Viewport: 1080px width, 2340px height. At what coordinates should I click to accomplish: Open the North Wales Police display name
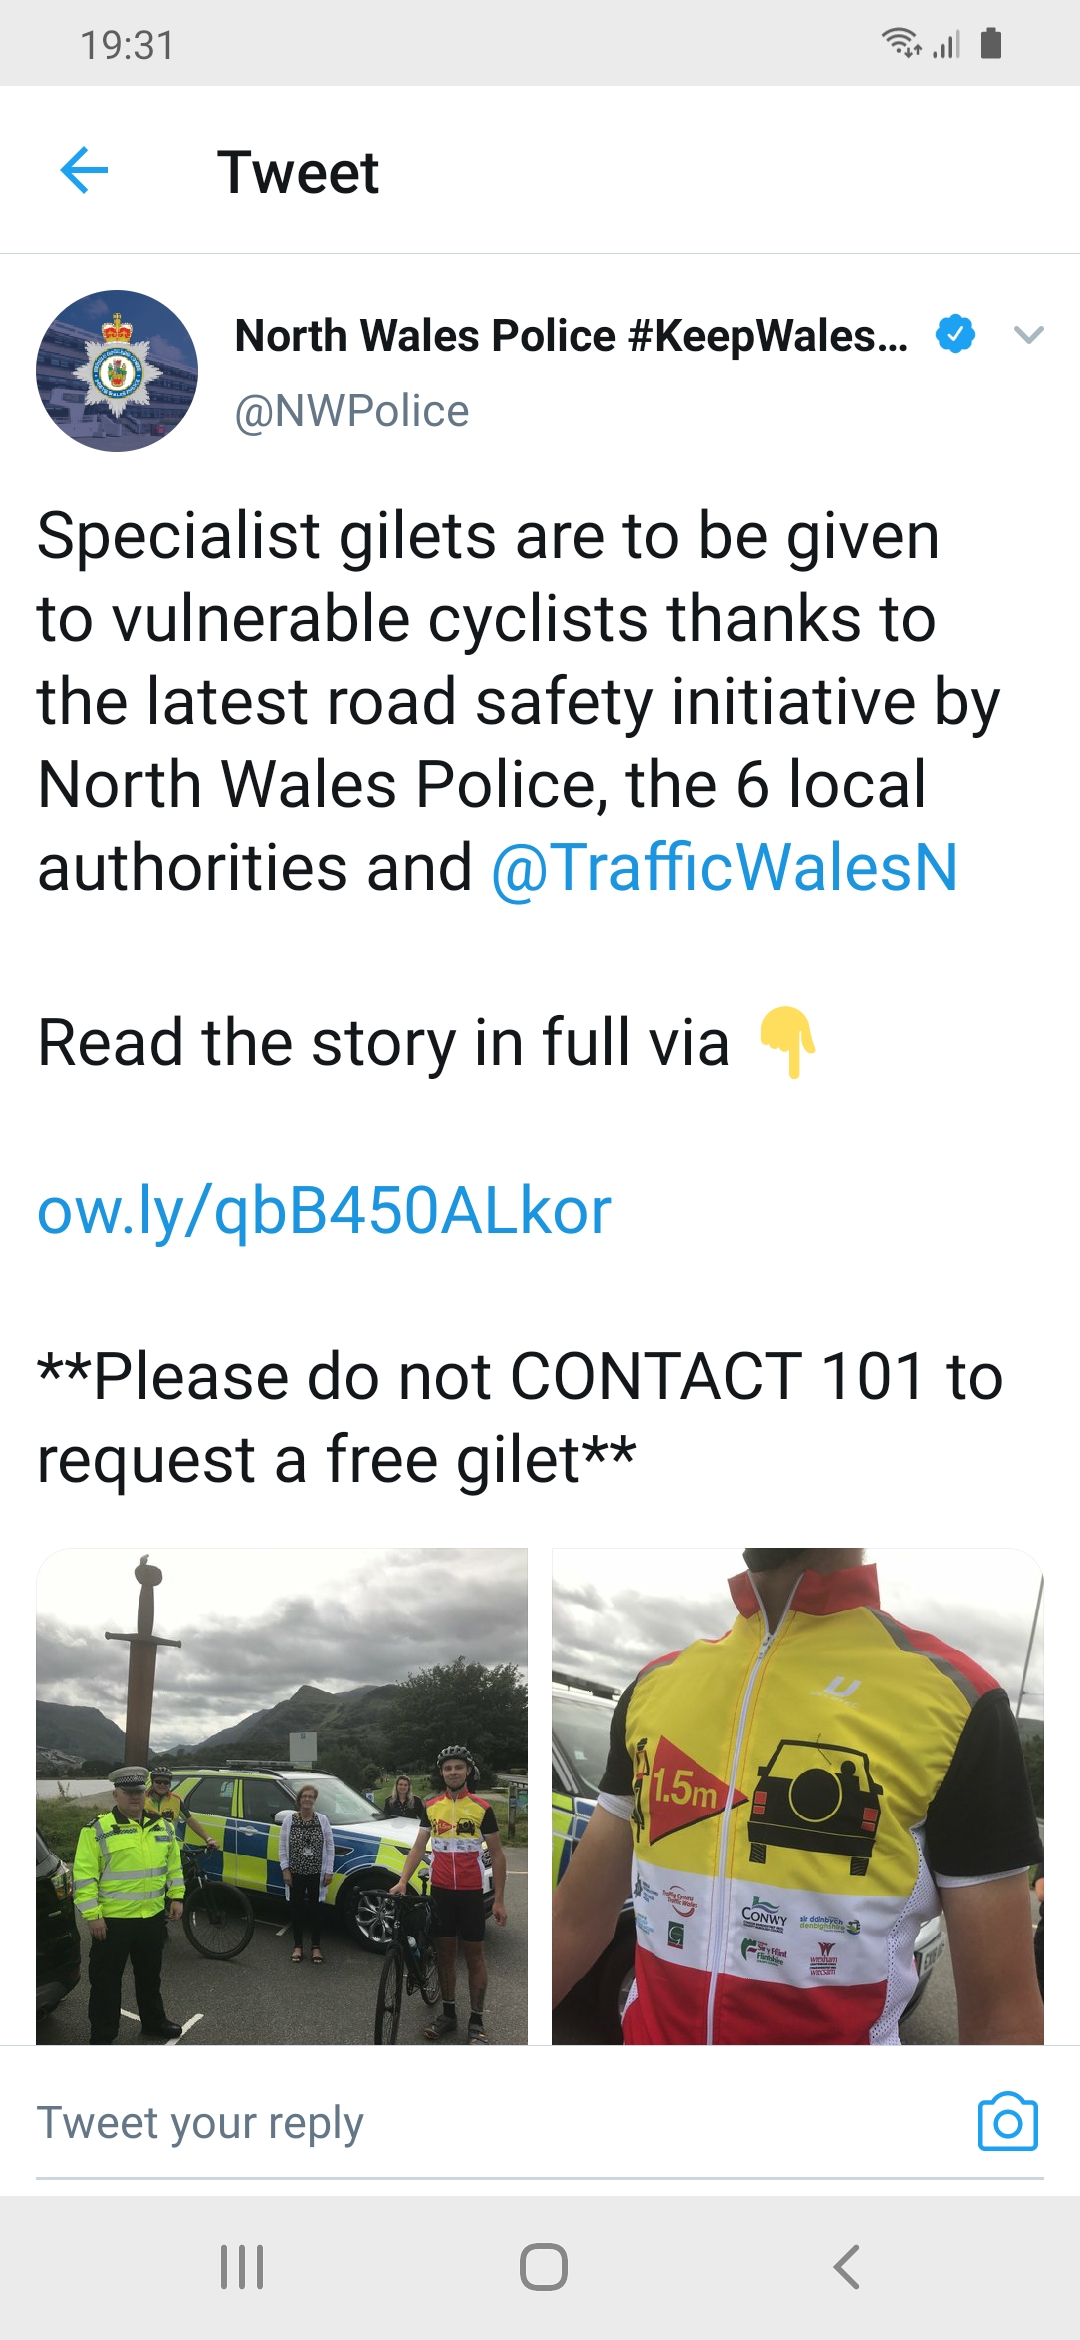click(571, 336)
